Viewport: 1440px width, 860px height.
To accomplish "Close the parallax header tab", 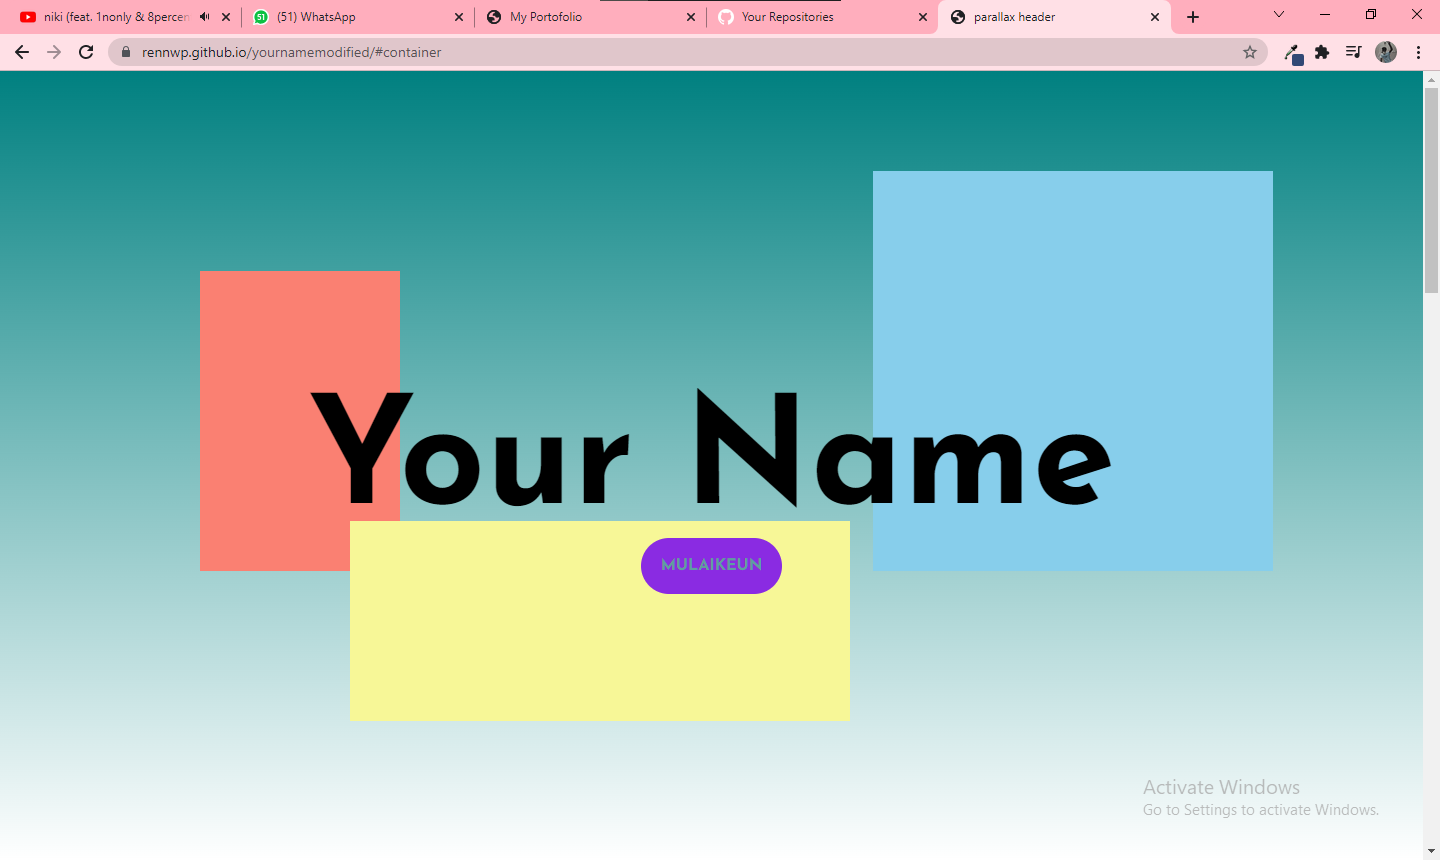I will [x=1155, y=17].
